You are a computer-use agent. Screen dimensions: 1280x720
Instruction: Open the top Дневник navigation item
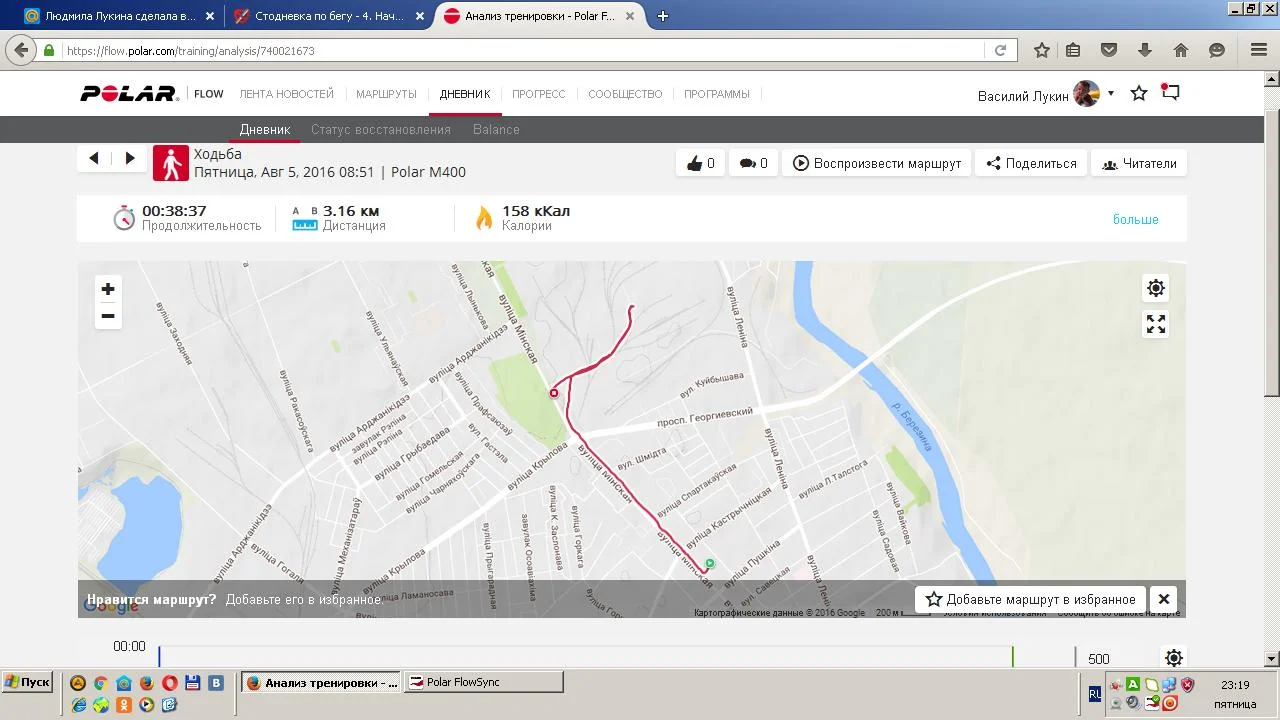coord(465,94)
